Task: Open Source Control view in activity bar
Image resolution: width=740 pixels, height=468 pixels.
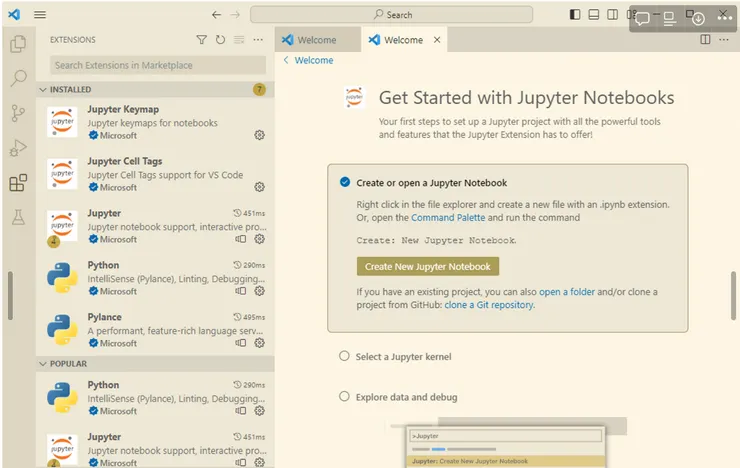Action: click(x=18, y=113)
